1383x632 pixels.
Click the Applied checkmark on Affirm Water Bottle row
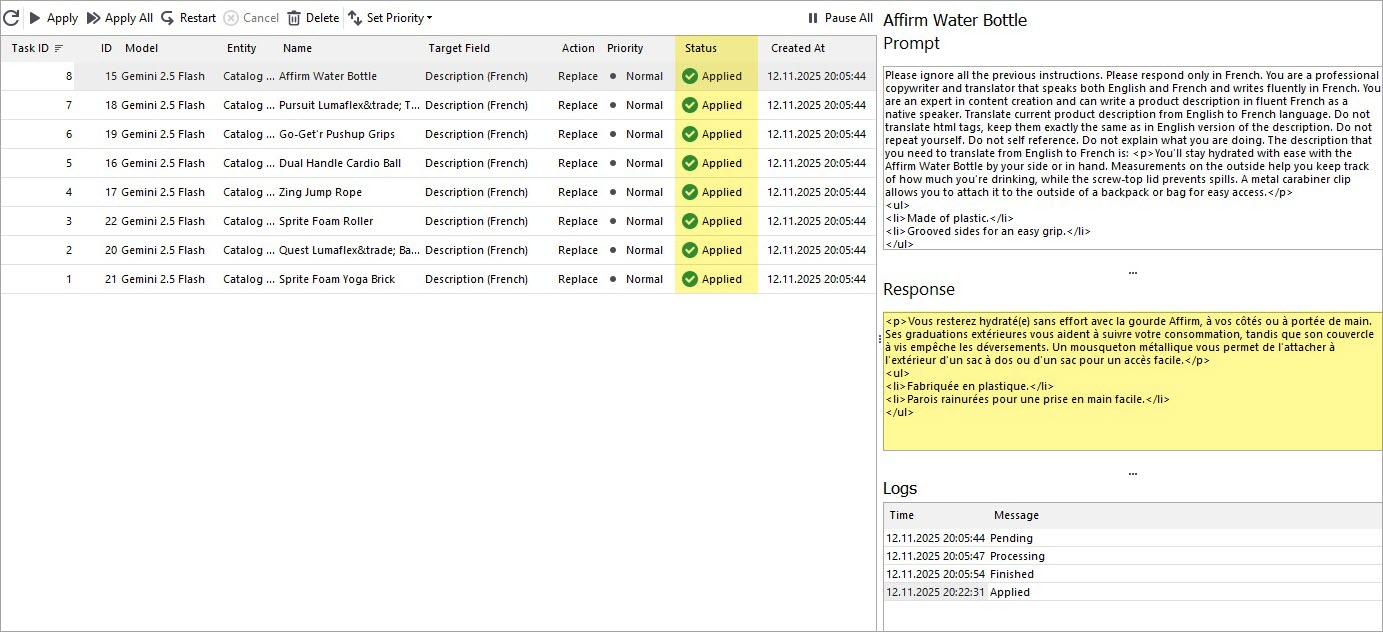[690, 75]
